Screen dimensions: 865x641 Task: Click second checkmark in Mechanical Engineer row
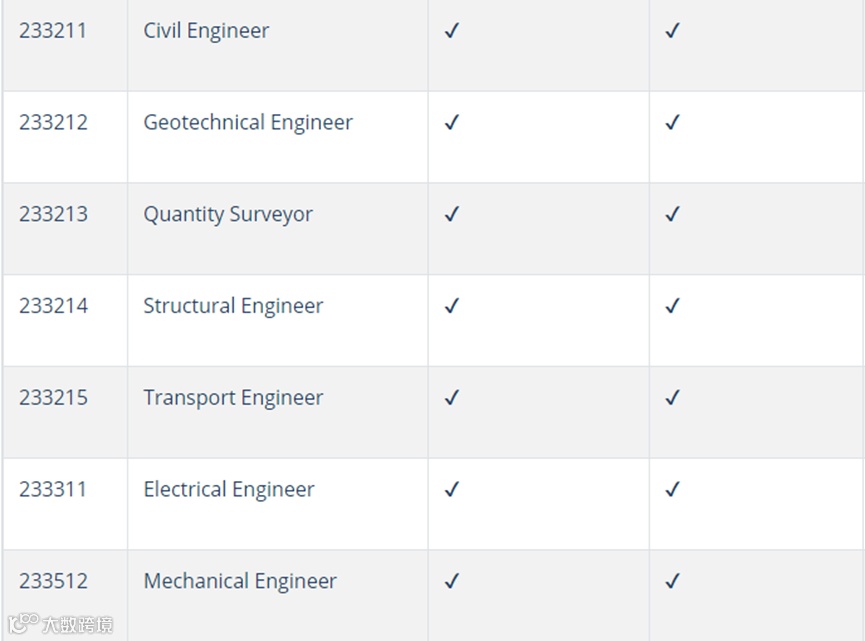pyautogui.click(x=672, y=580)
